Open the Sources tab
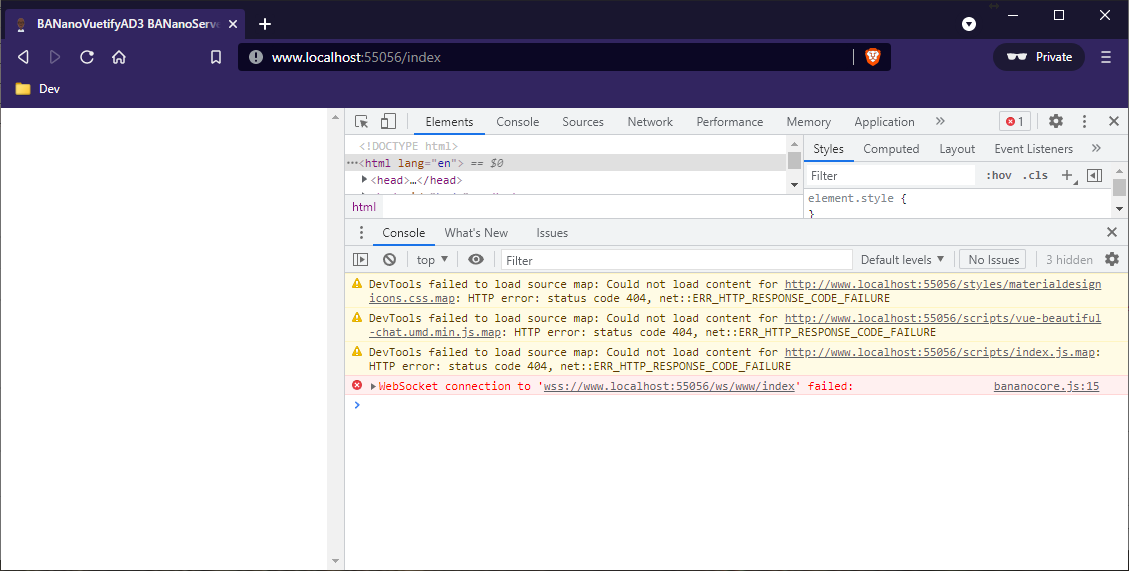 [583, 122]
